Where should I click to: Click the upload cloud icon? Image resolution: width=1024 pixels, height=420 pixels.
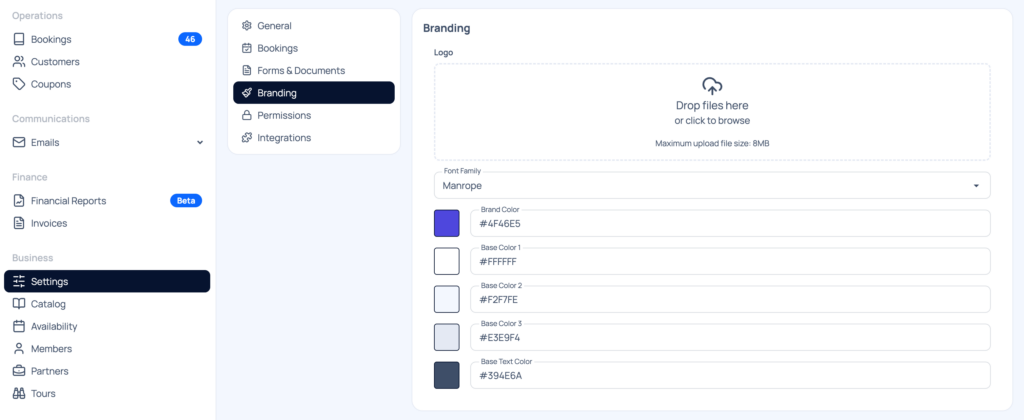[712, 86]
